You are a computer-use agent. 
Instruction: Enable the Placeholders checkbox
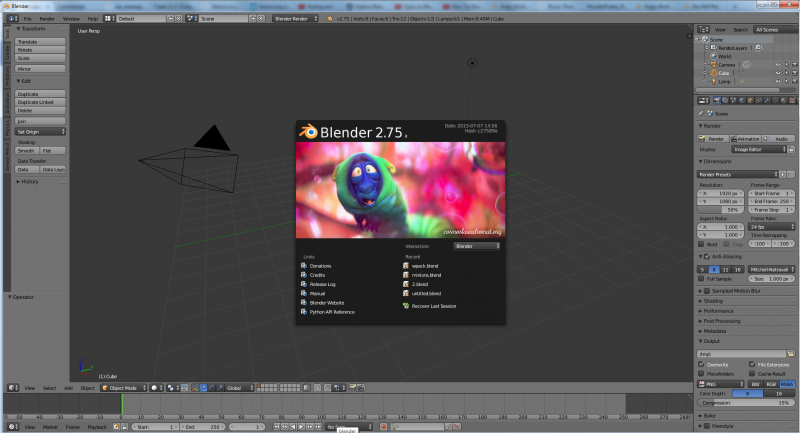tap(702, 374)
